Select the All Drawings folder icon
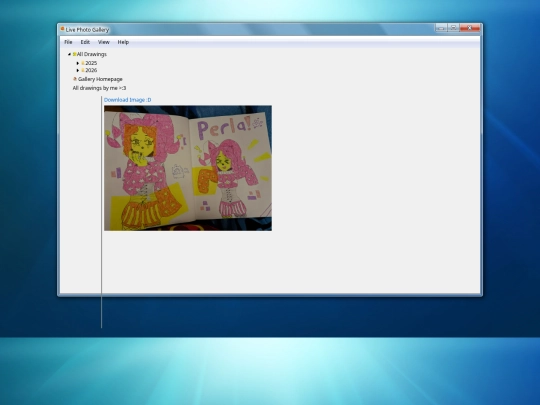The height and width of the screenshot is (405, 540). pos(74,54)
